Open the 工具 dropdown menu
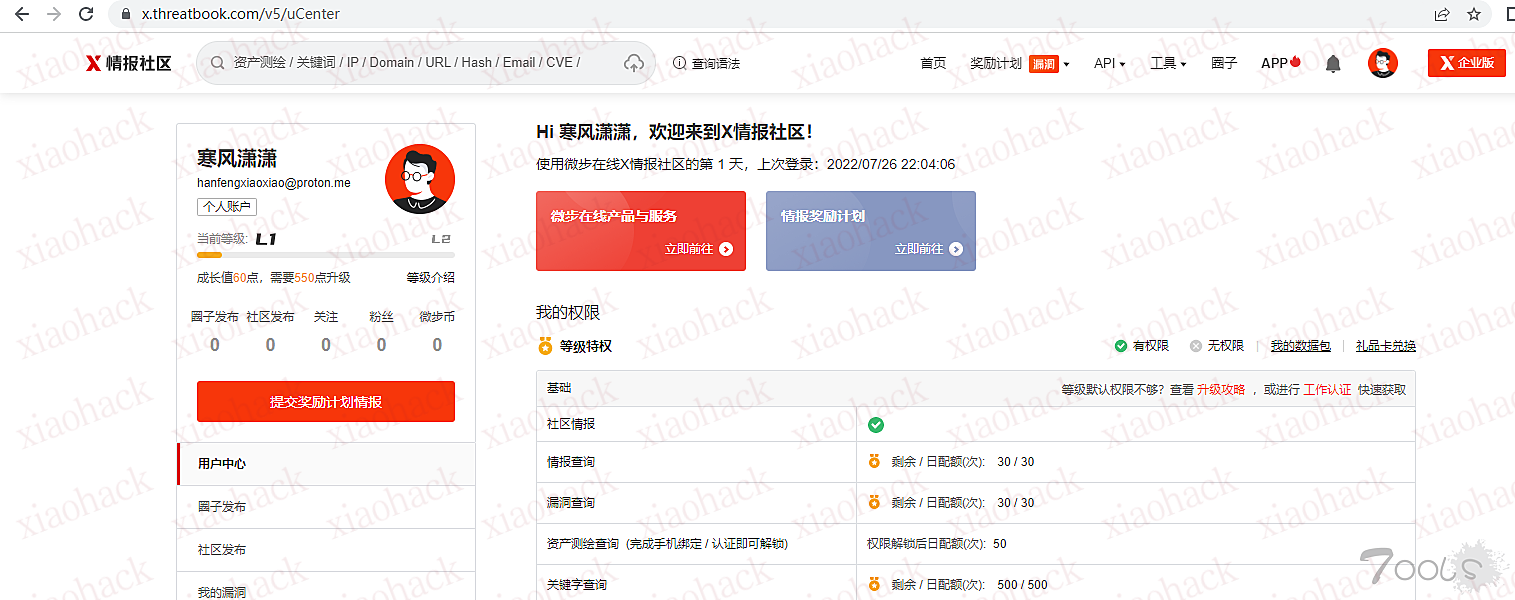The height and width of the screenshot is (600, 1515). (x=1167, y=63)
